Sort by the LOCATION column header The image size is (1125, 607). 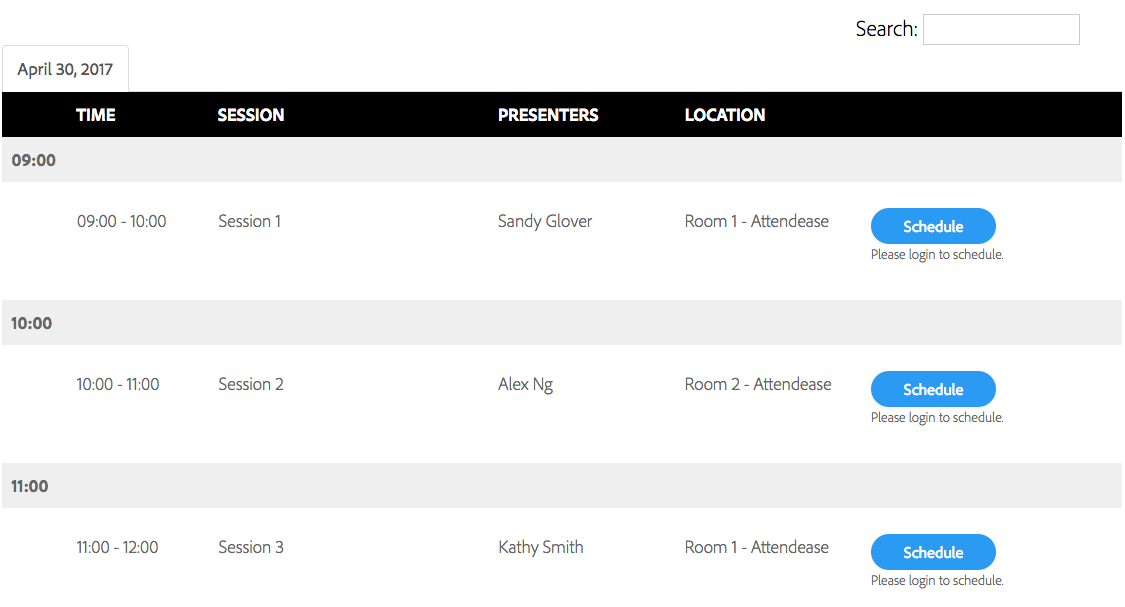pyautogui.click(x=725, y=115)
